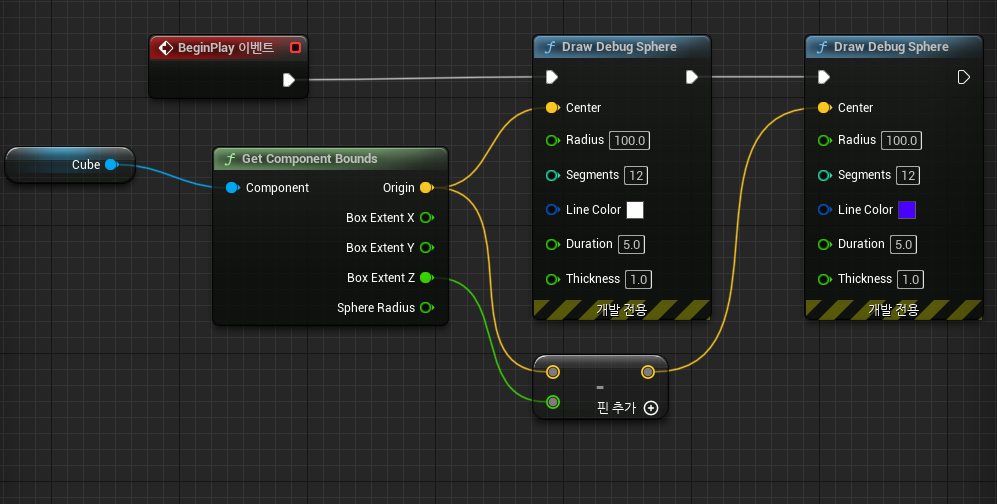Click the Box Extent Z output pin
Screen dimensions: 997x504
pyautogui.click(x=427, y=277)
